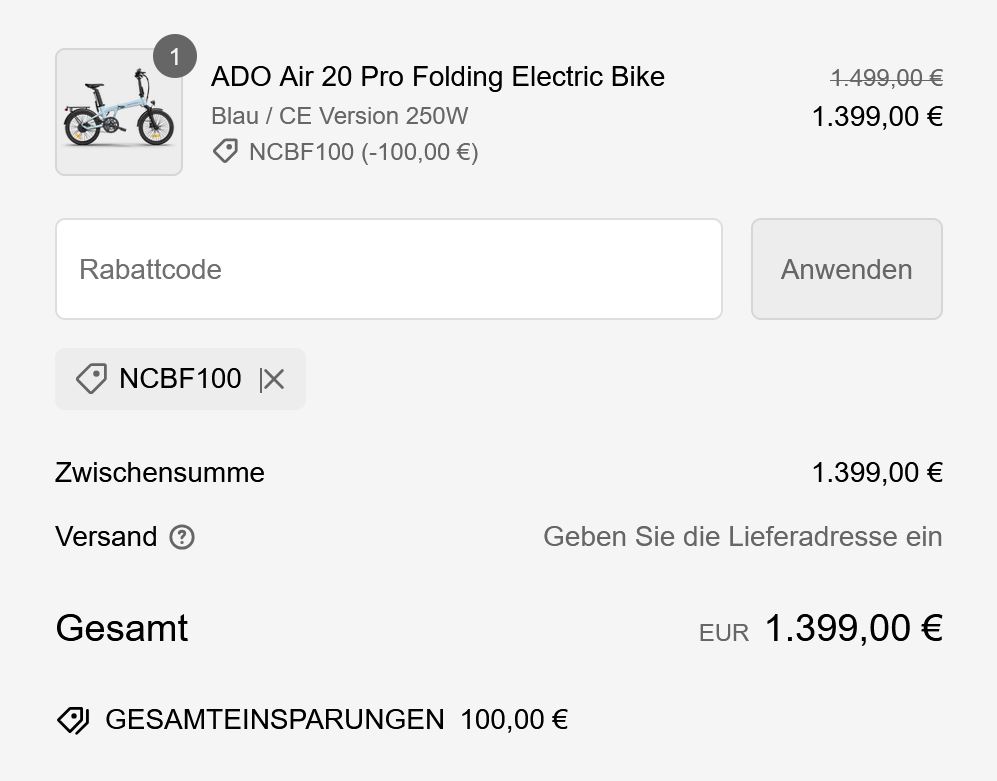Click the Zwischensumme label
Screen dimensions: 997x781
pyautogui.click(x=160, y=472)
